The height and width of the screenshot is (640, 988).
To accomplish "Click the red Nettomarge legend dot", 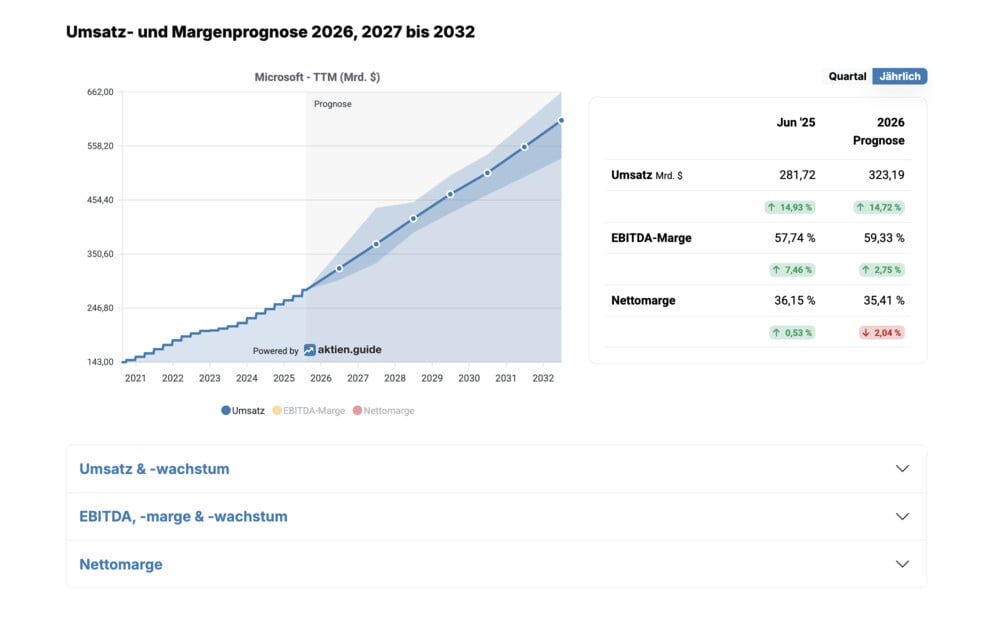I will (x=357, y=411).
